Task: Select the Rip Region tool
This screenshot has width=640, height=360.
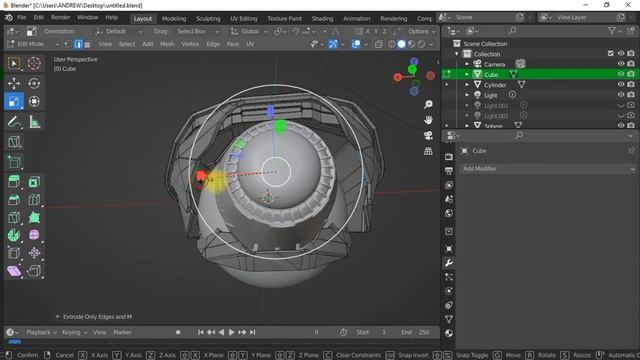Action: click(34, 271)
